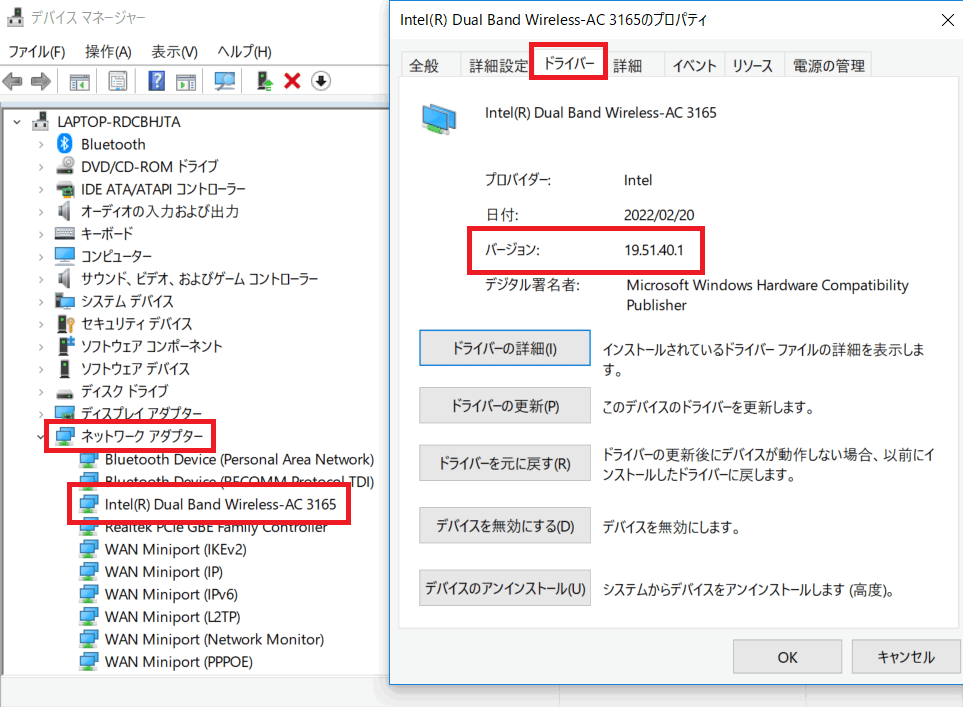This screenshot has width=963, height=707.
Task: Click the ドライバーの詳細(I) button
Action: [505, 348]
